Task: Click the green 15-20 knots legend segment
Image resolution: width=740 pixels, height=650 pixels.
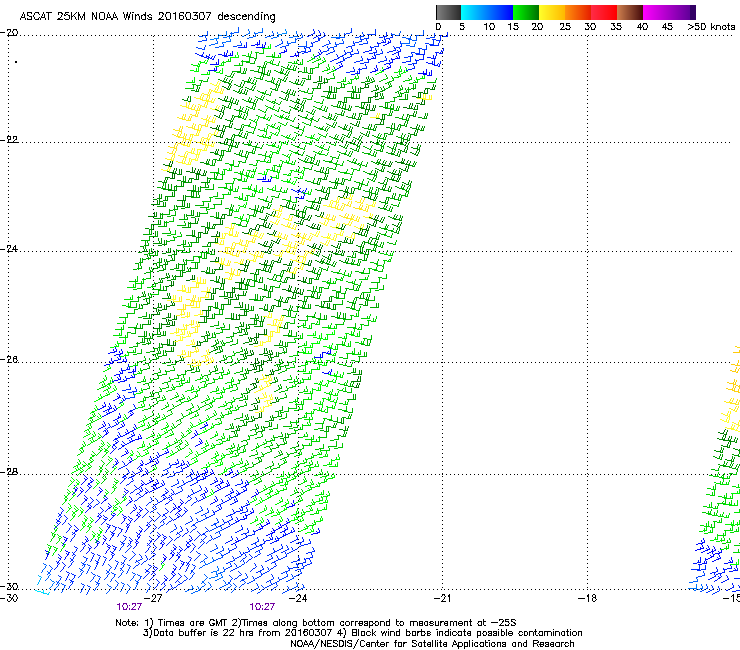Action: (526, 12)
